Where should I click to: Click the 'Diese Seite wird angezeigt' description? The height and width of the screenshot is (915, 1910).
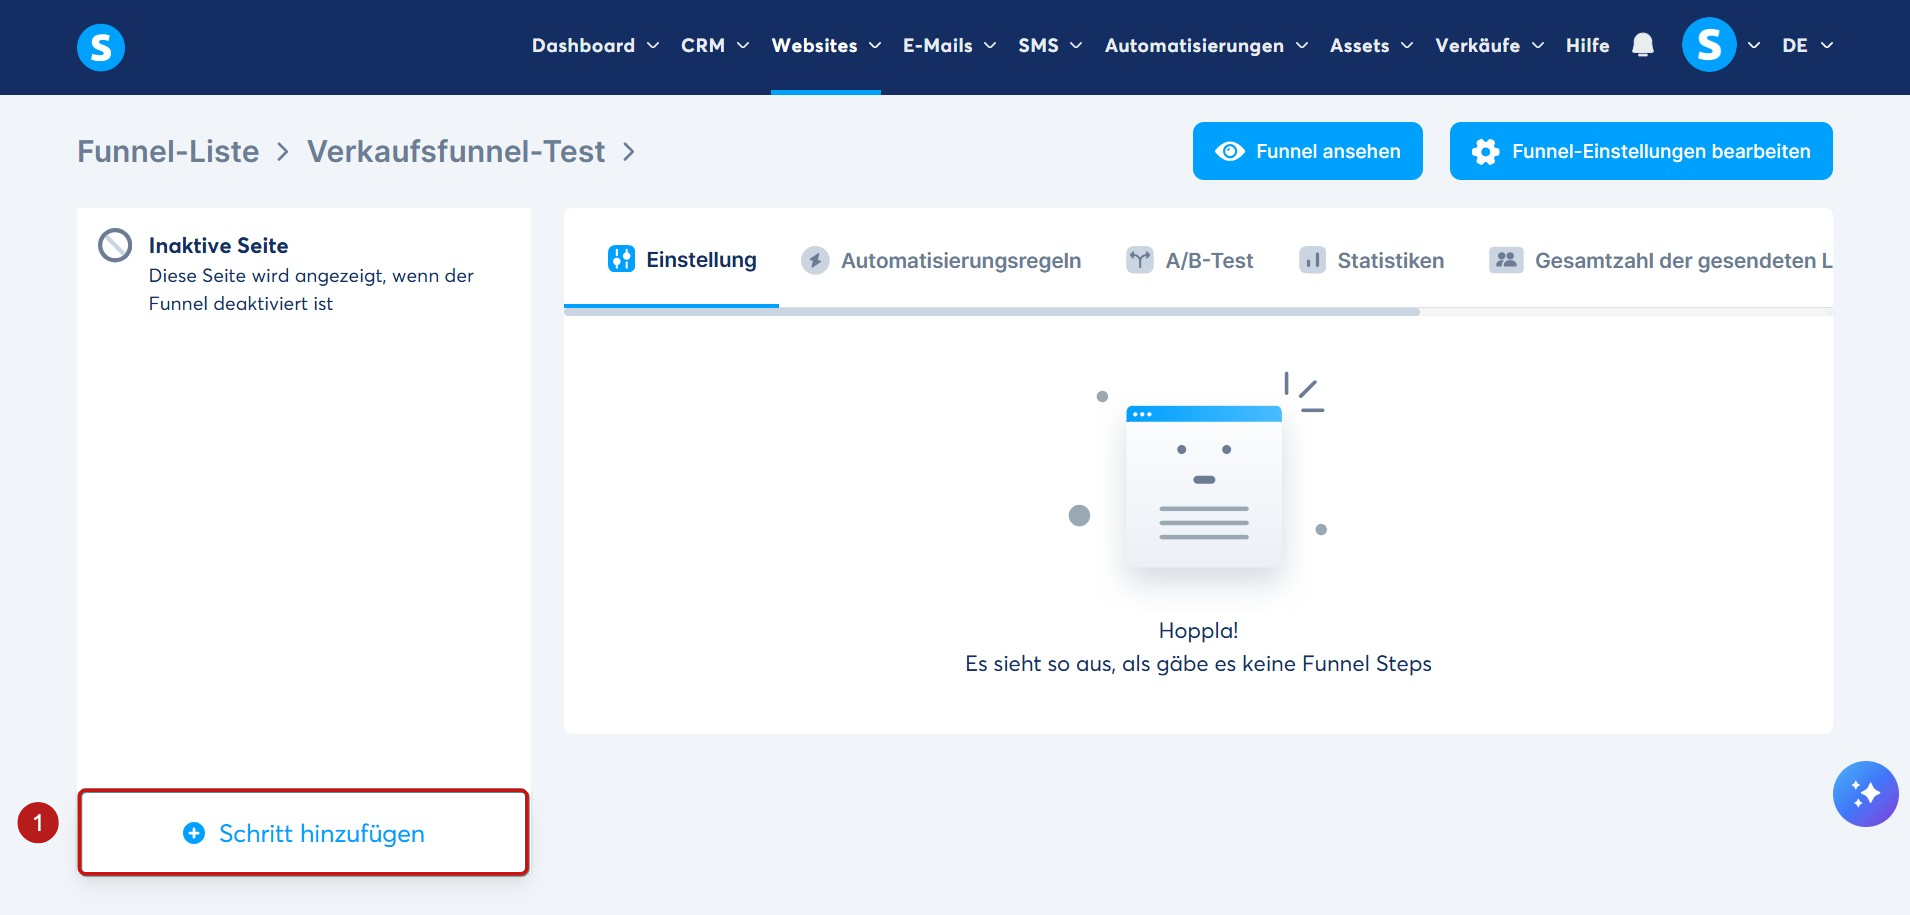[x=311, y=289]
